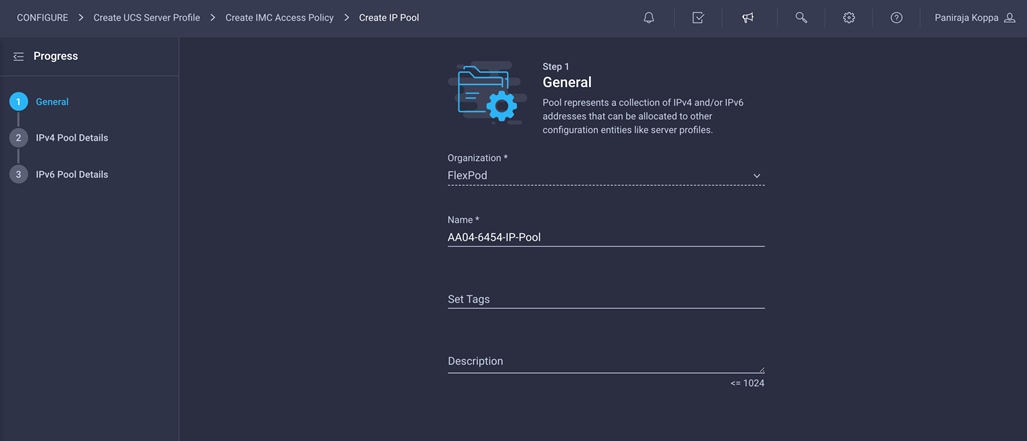Viewport: 1027px width, 441px height.
Task: Go to Create UCS Server Profile breadcrumb
Action: pos(147,18)
